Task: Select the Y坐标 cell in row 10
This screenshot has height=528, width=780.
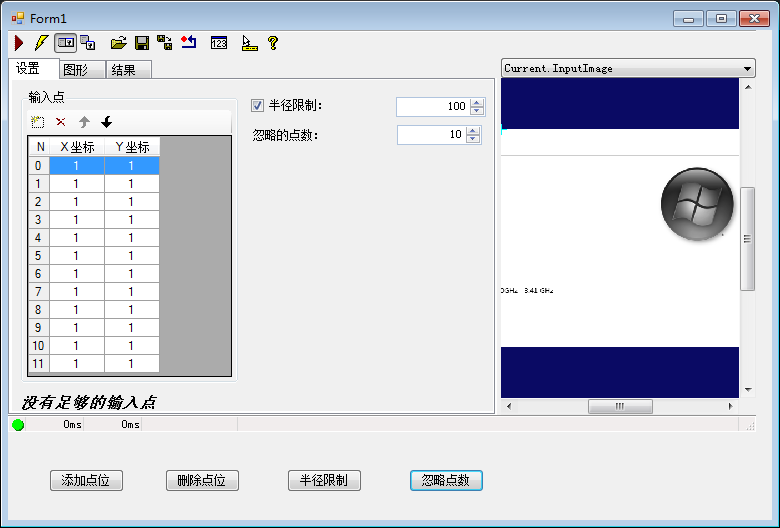Action: click(x=132, y=345)
